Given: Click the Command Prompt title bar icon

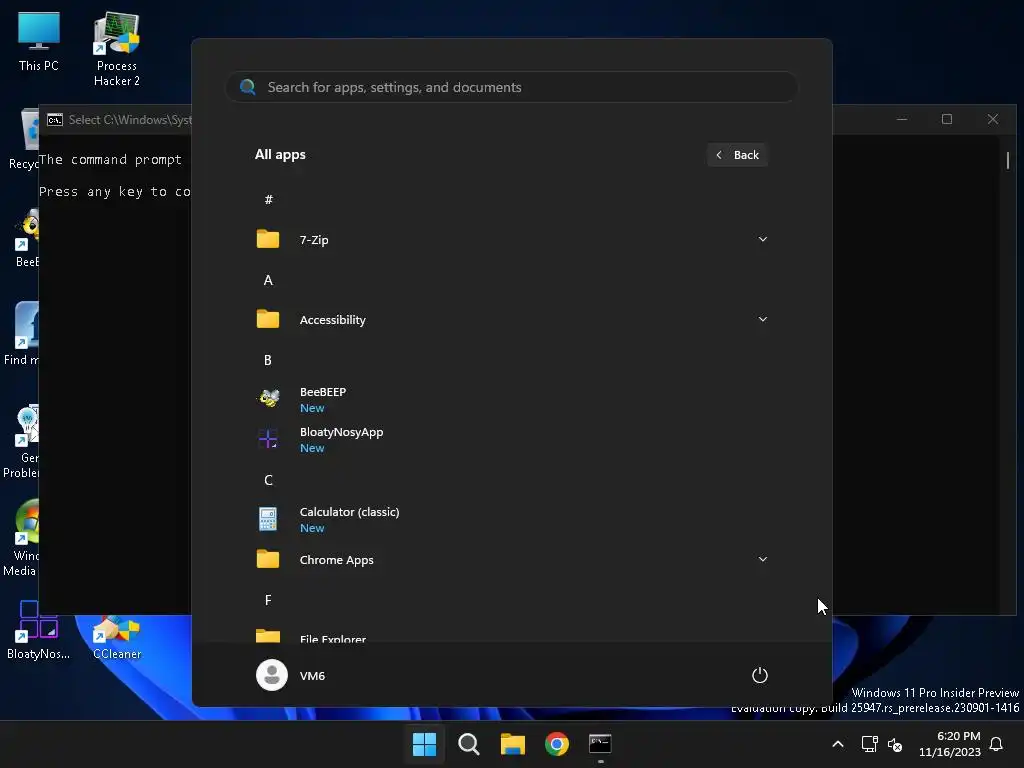Looking at the screenshot, I should point(55,120).
